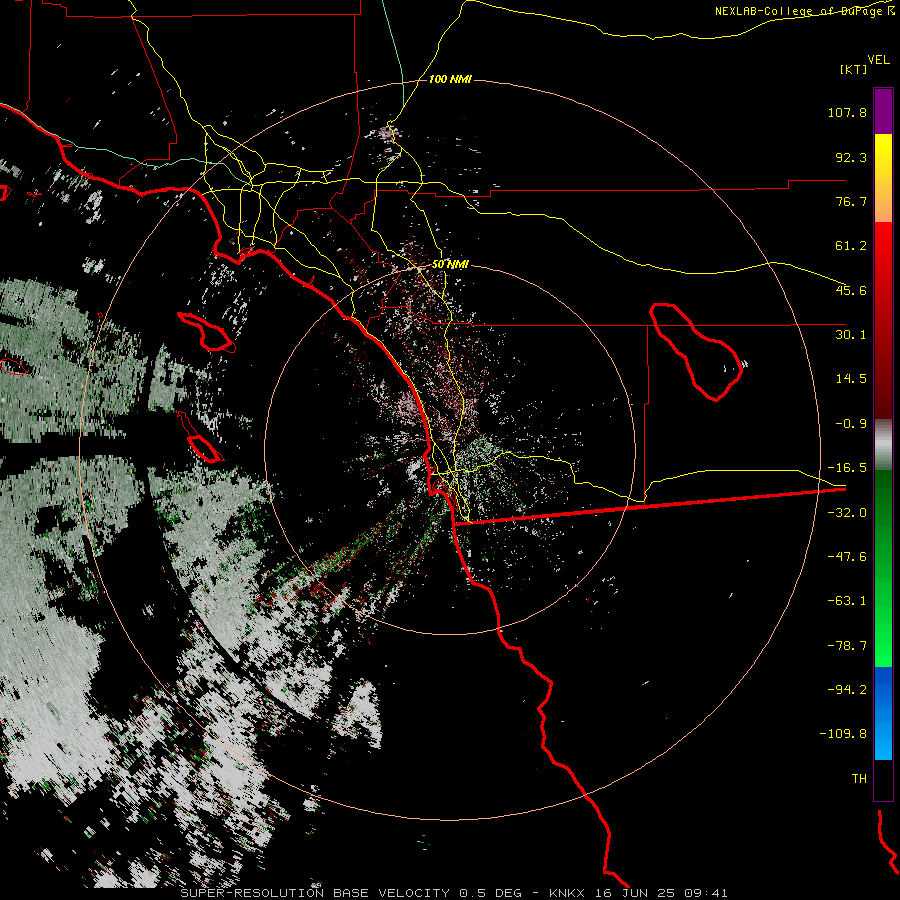Click the 50 NMI range ring label
The height and width of the screenshot is (900, 900).
450,264
